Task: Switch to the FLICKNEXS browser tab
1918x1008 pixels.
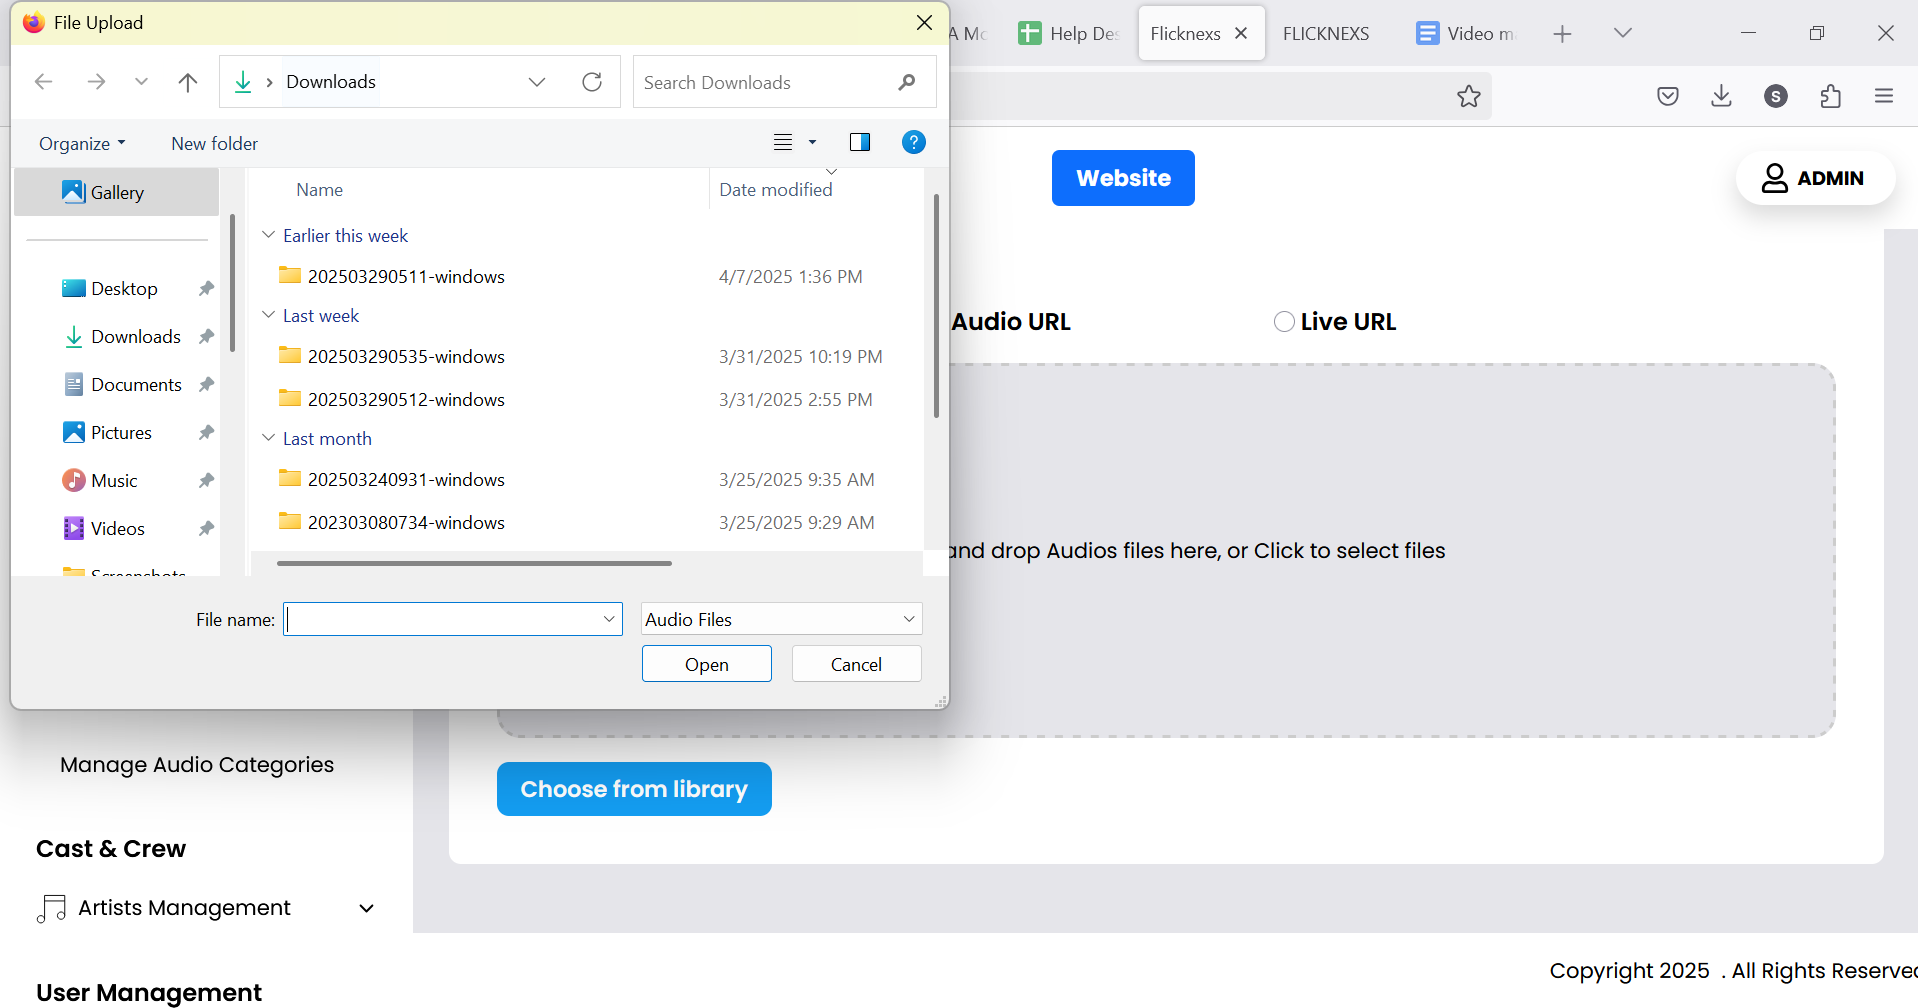Action: click(1325, 33)
